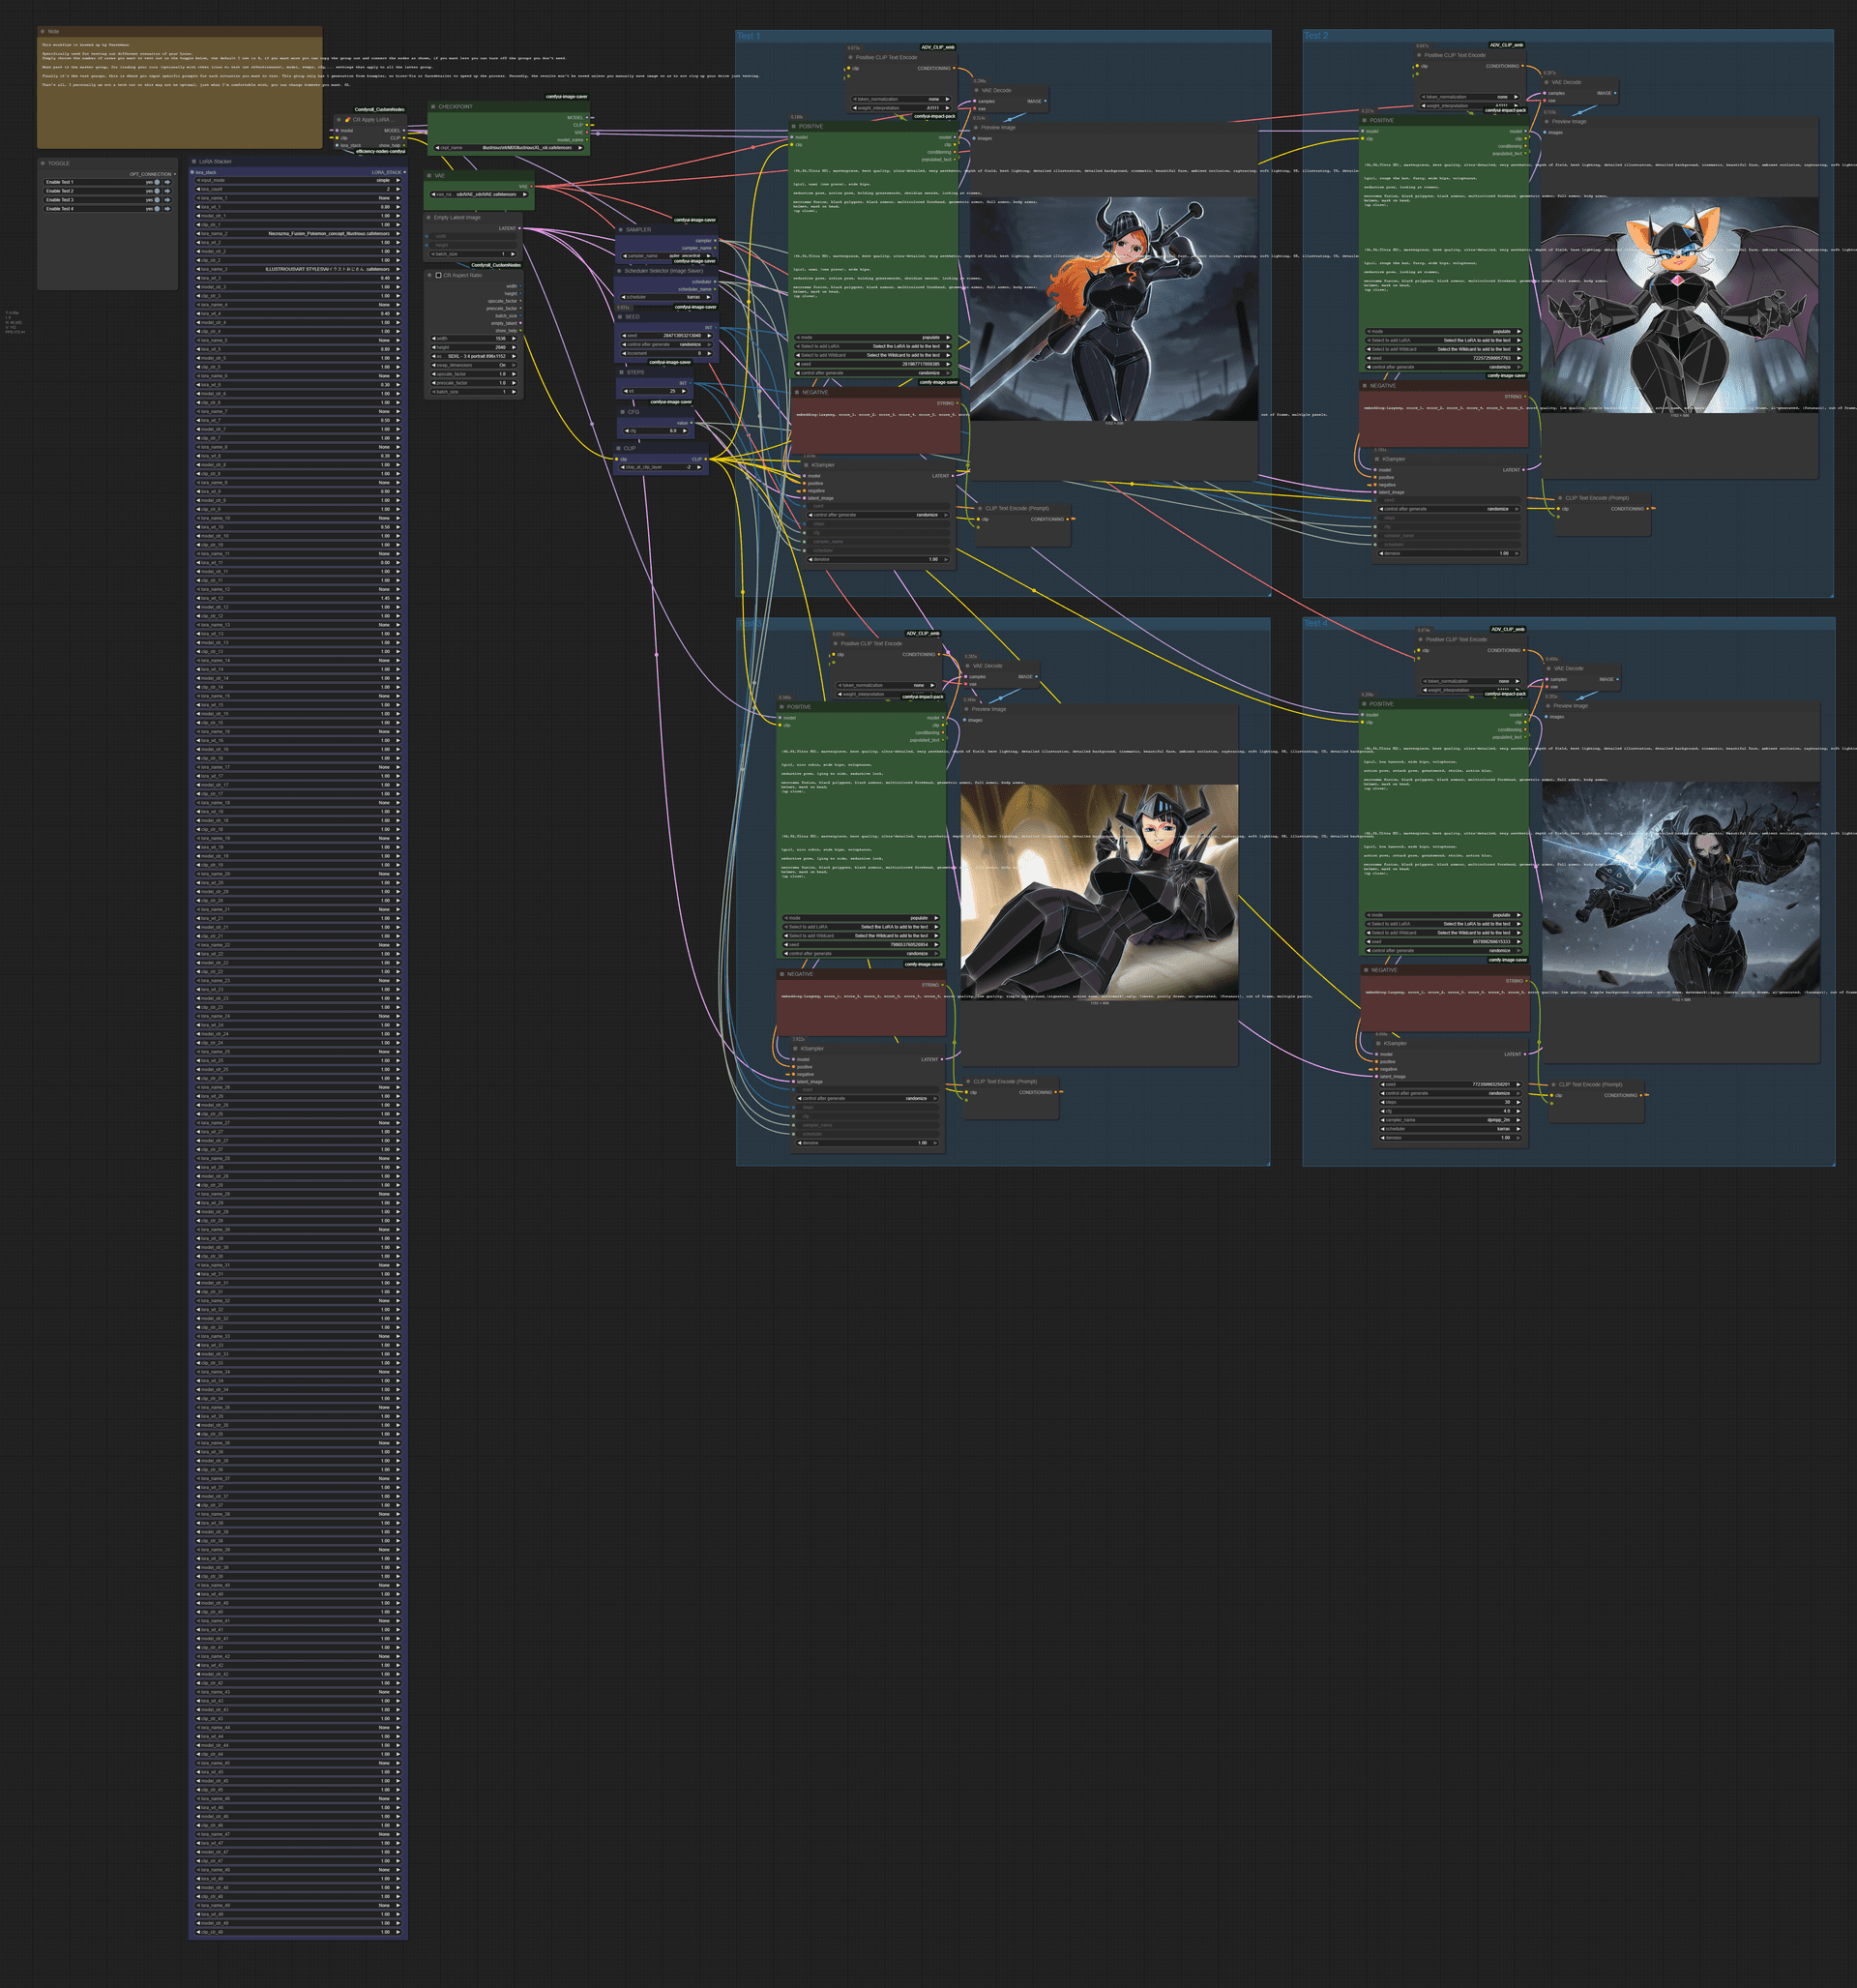Collapse the CLIP set-last-layer node

(618, 448)
